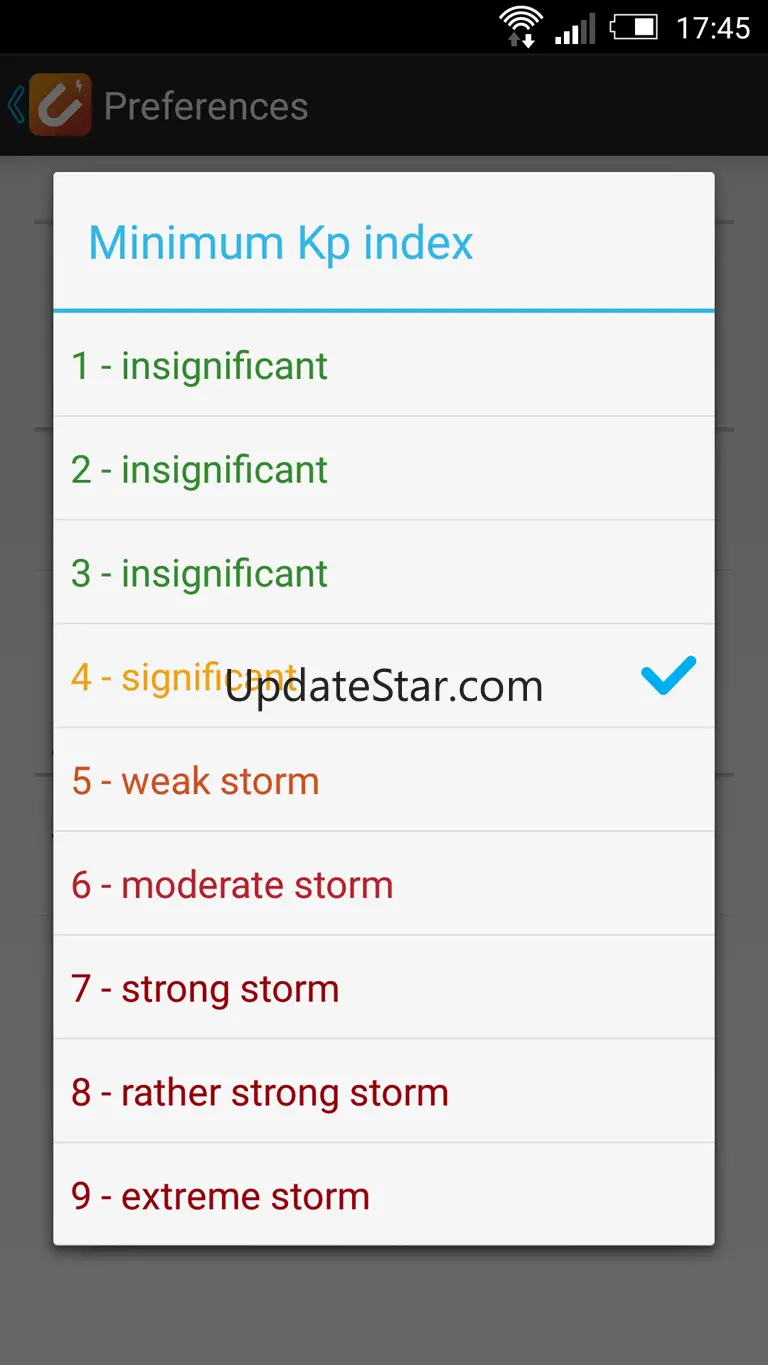Dismiss dialog by tapping dimmed area below list

pyautogui.click(x=384, y=1305)
